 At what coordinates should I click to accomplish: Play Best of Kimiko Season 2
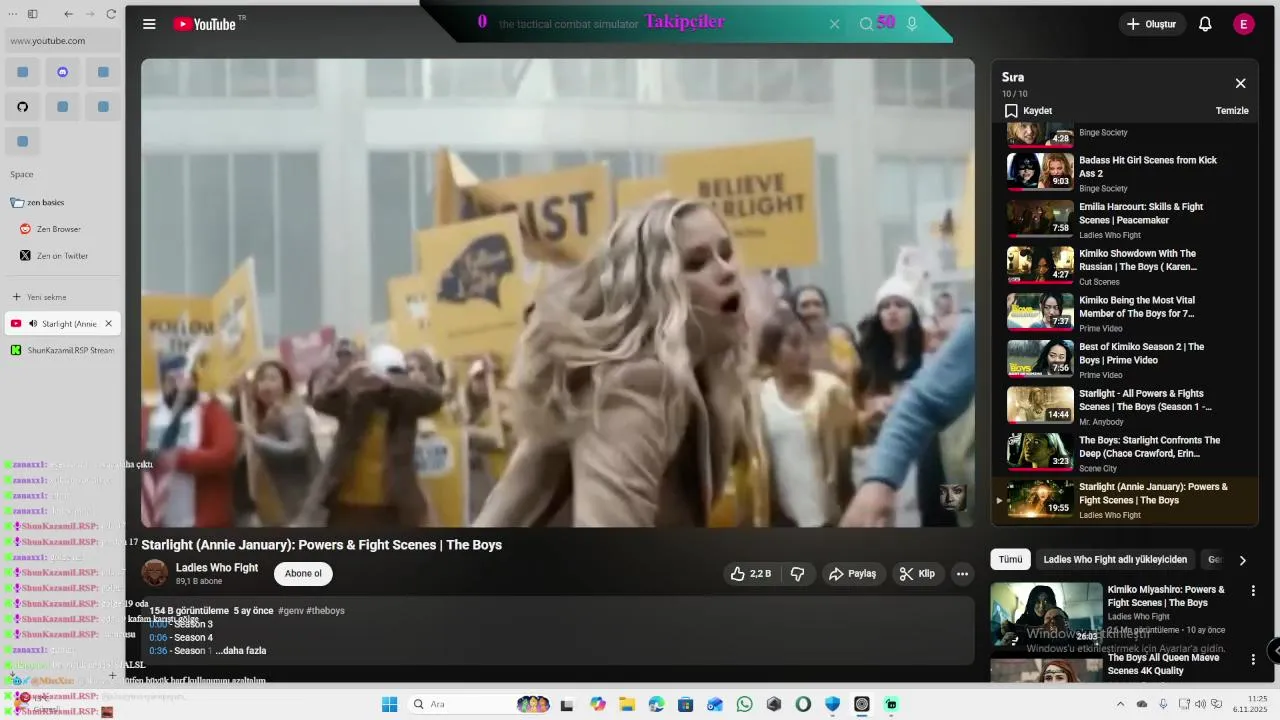click(1125, 358)
